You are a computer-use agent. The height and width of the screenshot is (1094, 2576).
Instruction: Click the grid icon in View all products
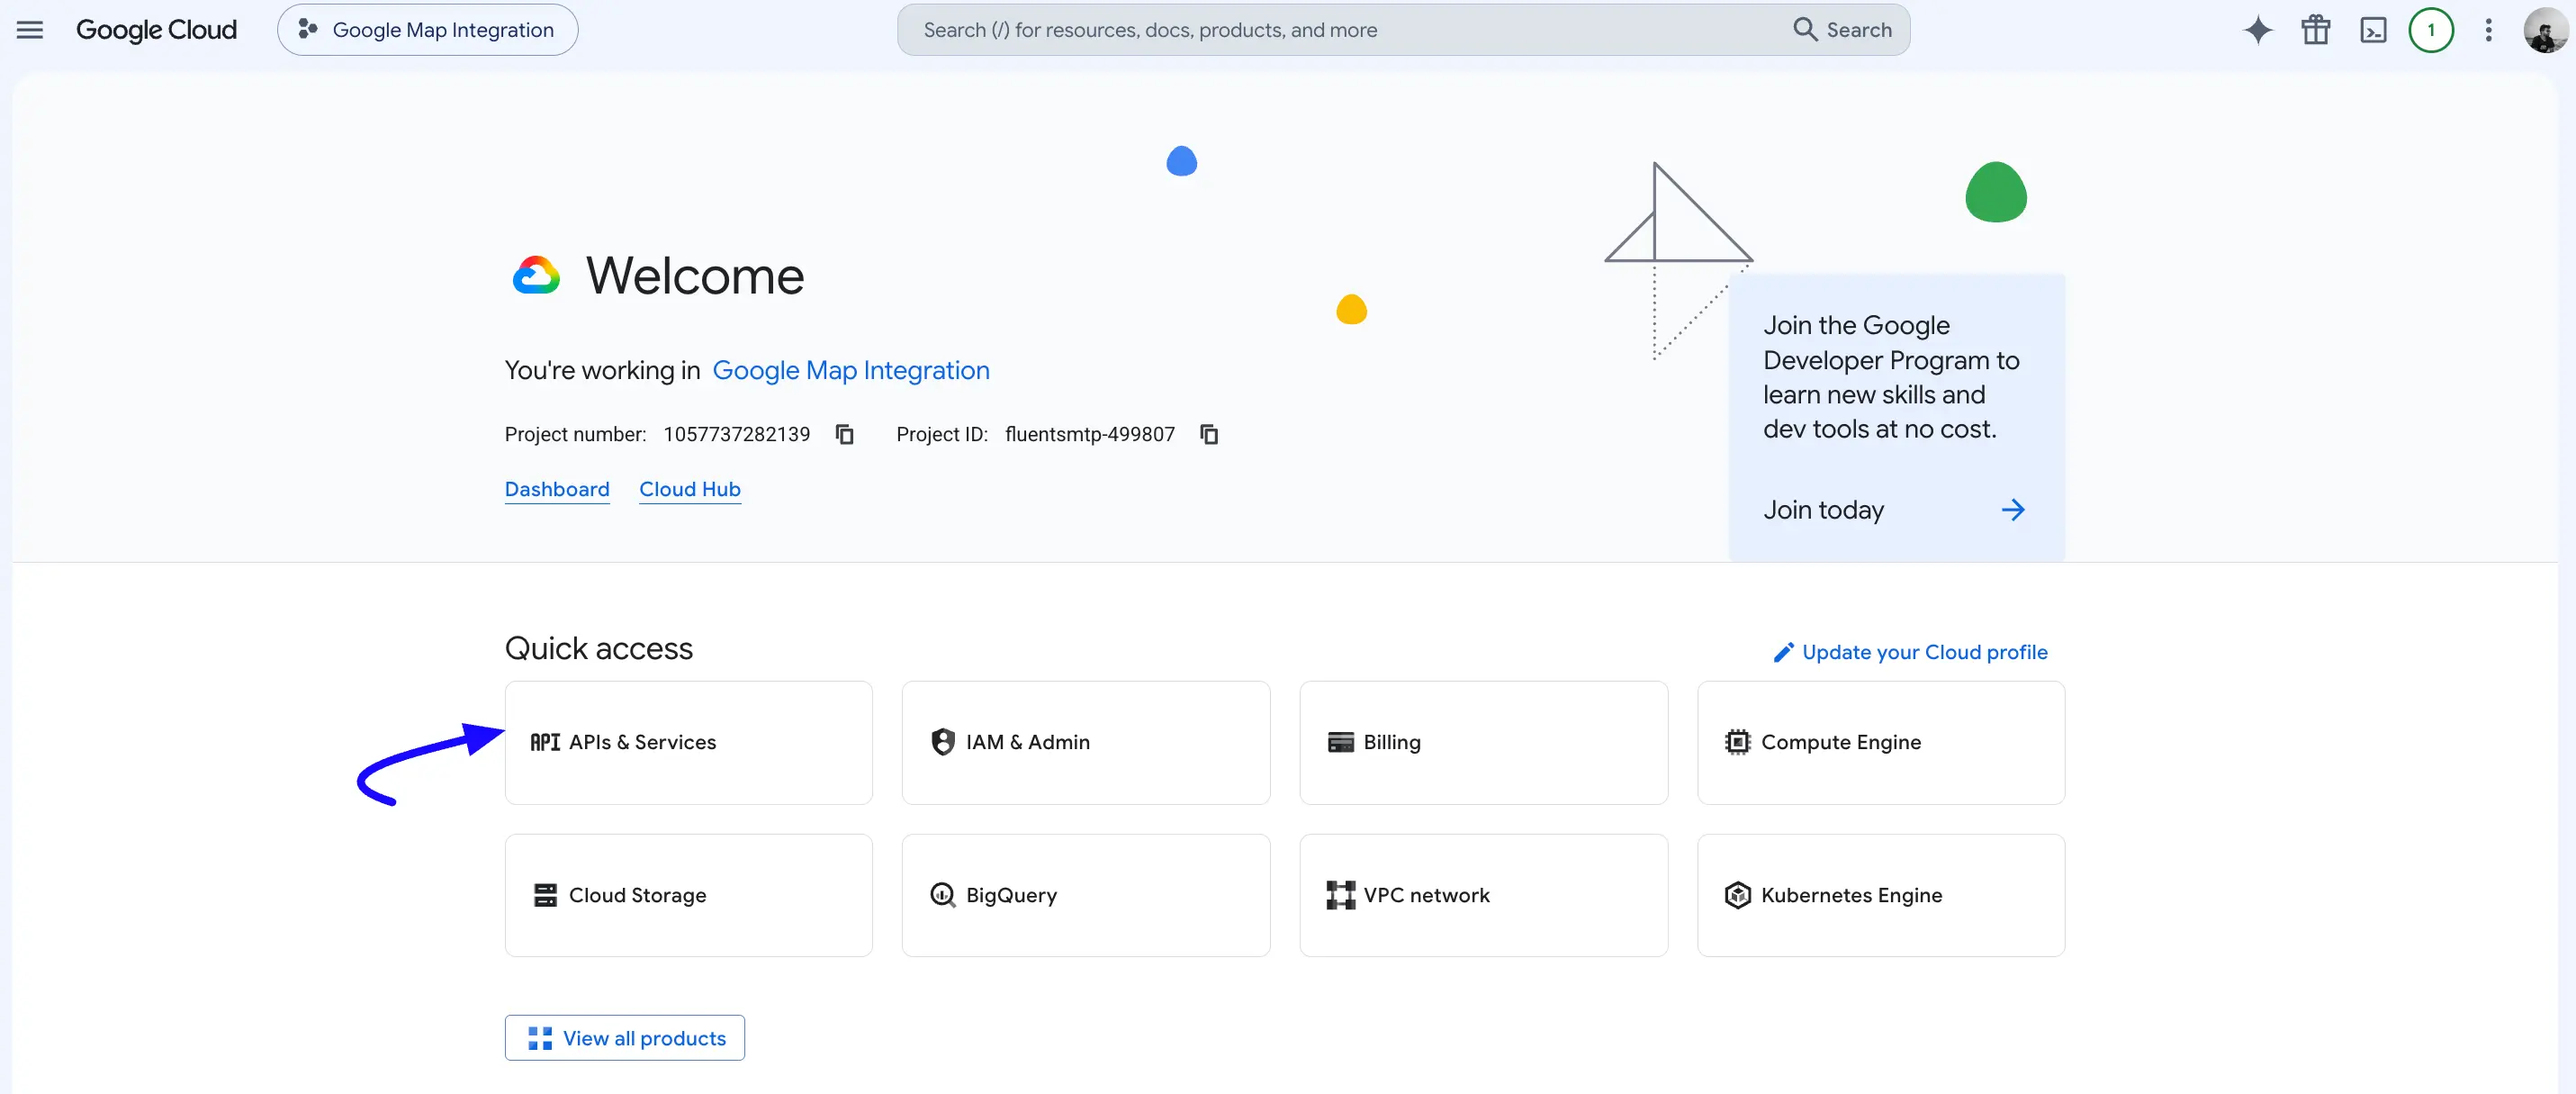coord(540,1038)
